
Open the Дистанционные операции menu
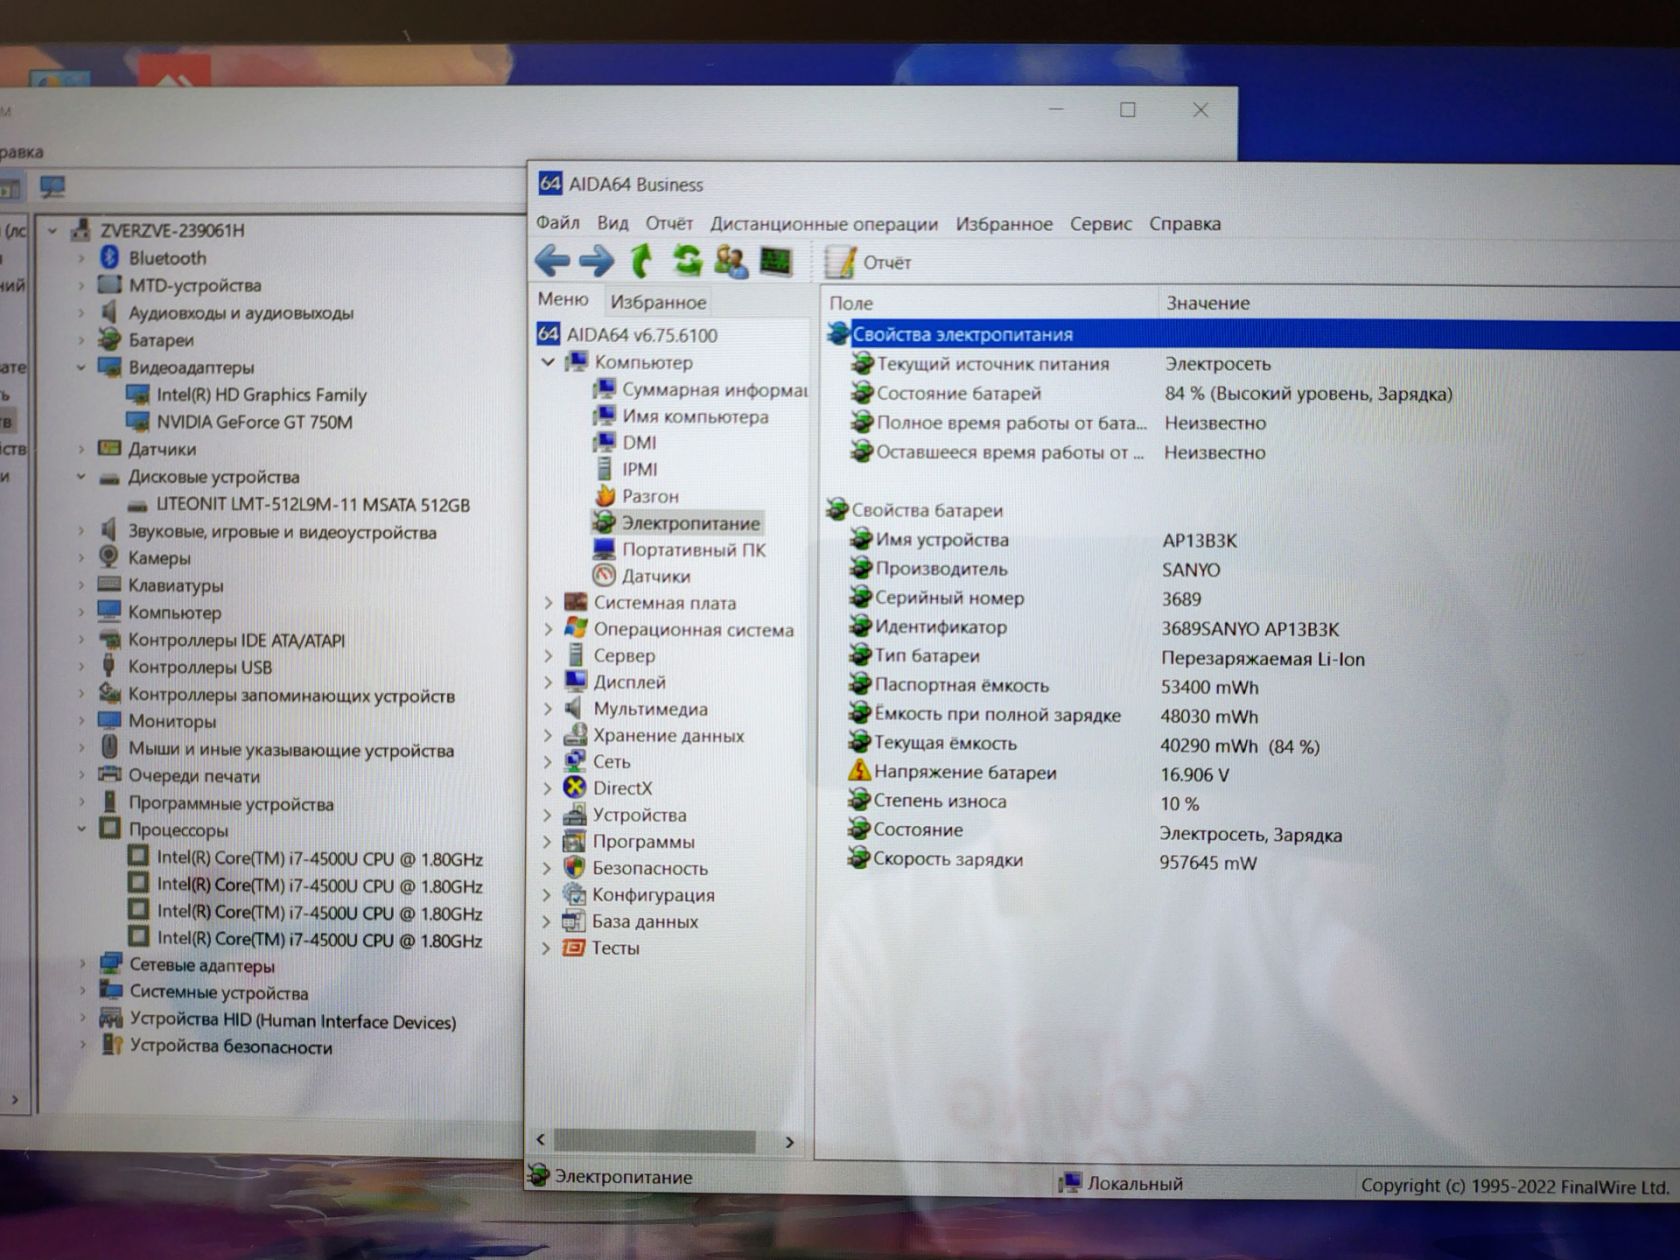[x=824, y=224]
